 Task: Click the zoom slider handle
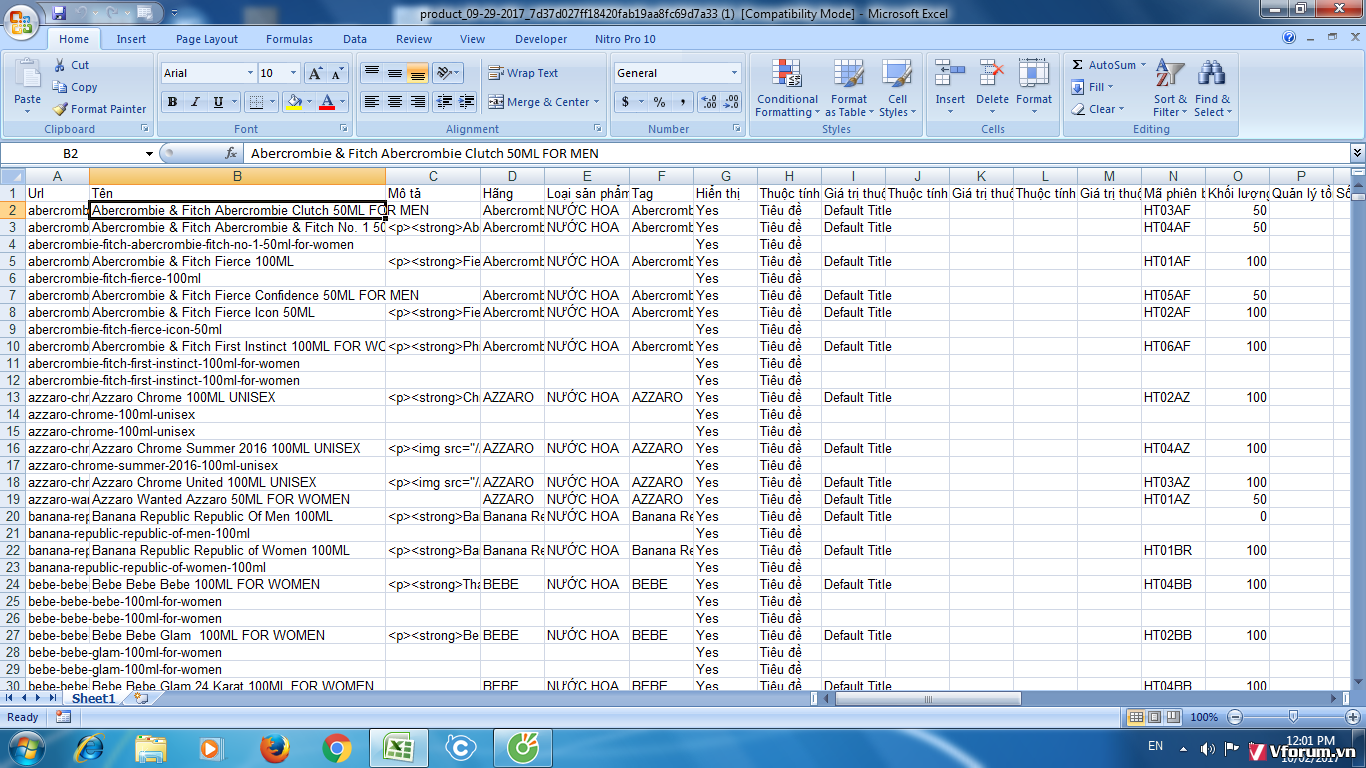coord(1293,717)
